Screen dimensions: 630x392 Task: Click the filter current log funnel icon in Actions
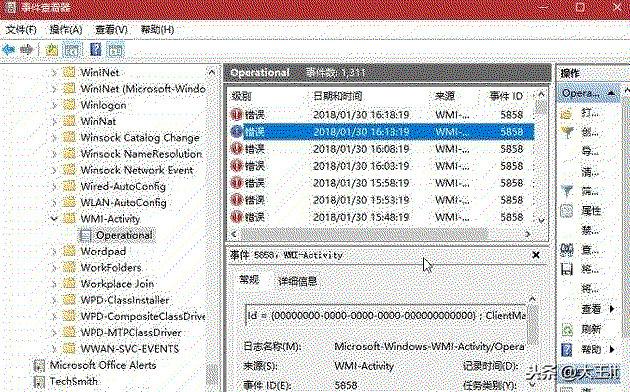(x=567, y=191)
